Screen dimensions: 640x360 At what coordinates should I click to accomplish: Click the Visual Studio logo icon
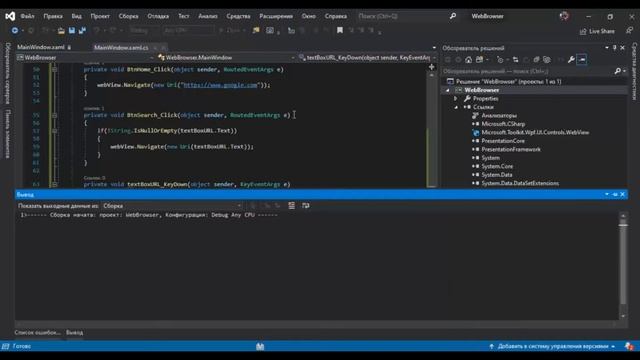pyautogui.click(x=10, y=16)
